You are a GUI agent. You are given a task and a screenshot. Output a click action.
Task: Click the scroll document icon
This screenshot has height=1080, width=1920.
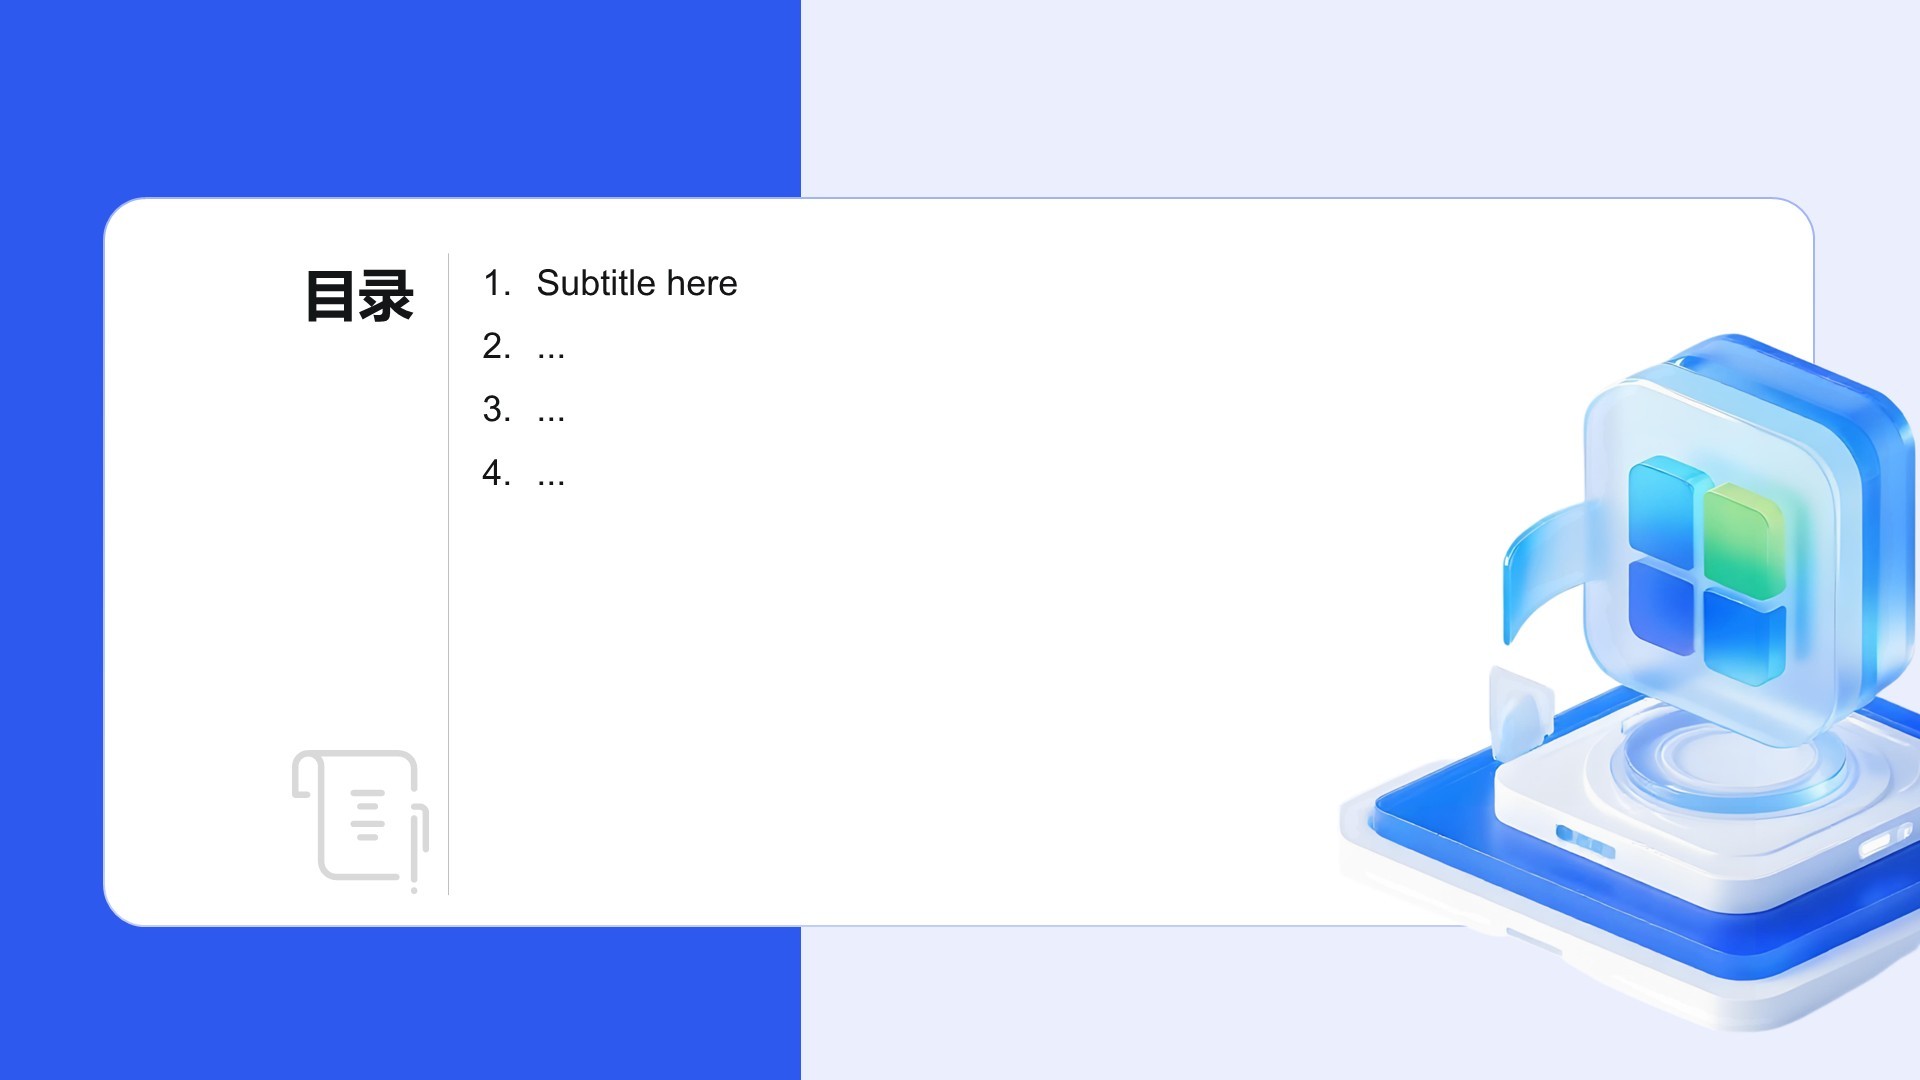(x=360, y=817)
